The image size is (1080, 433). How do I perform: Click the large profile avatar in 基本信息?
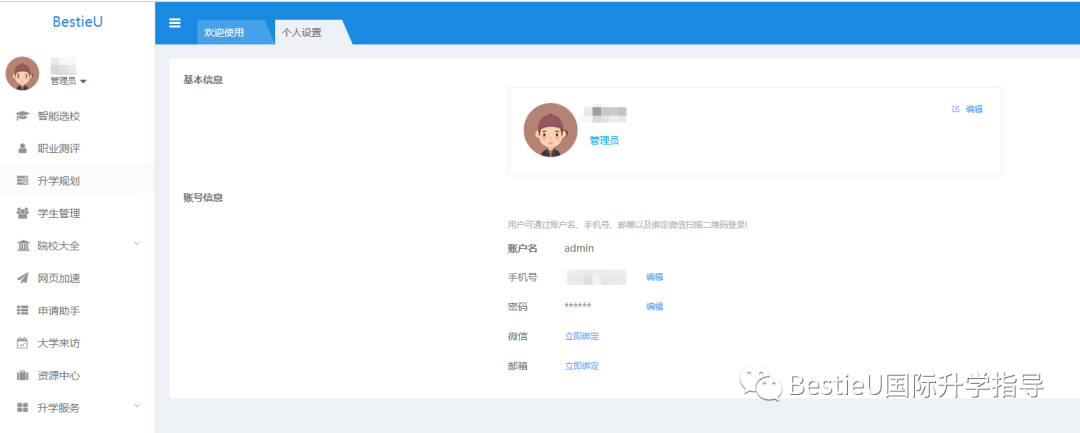click(x=550, y=130)
